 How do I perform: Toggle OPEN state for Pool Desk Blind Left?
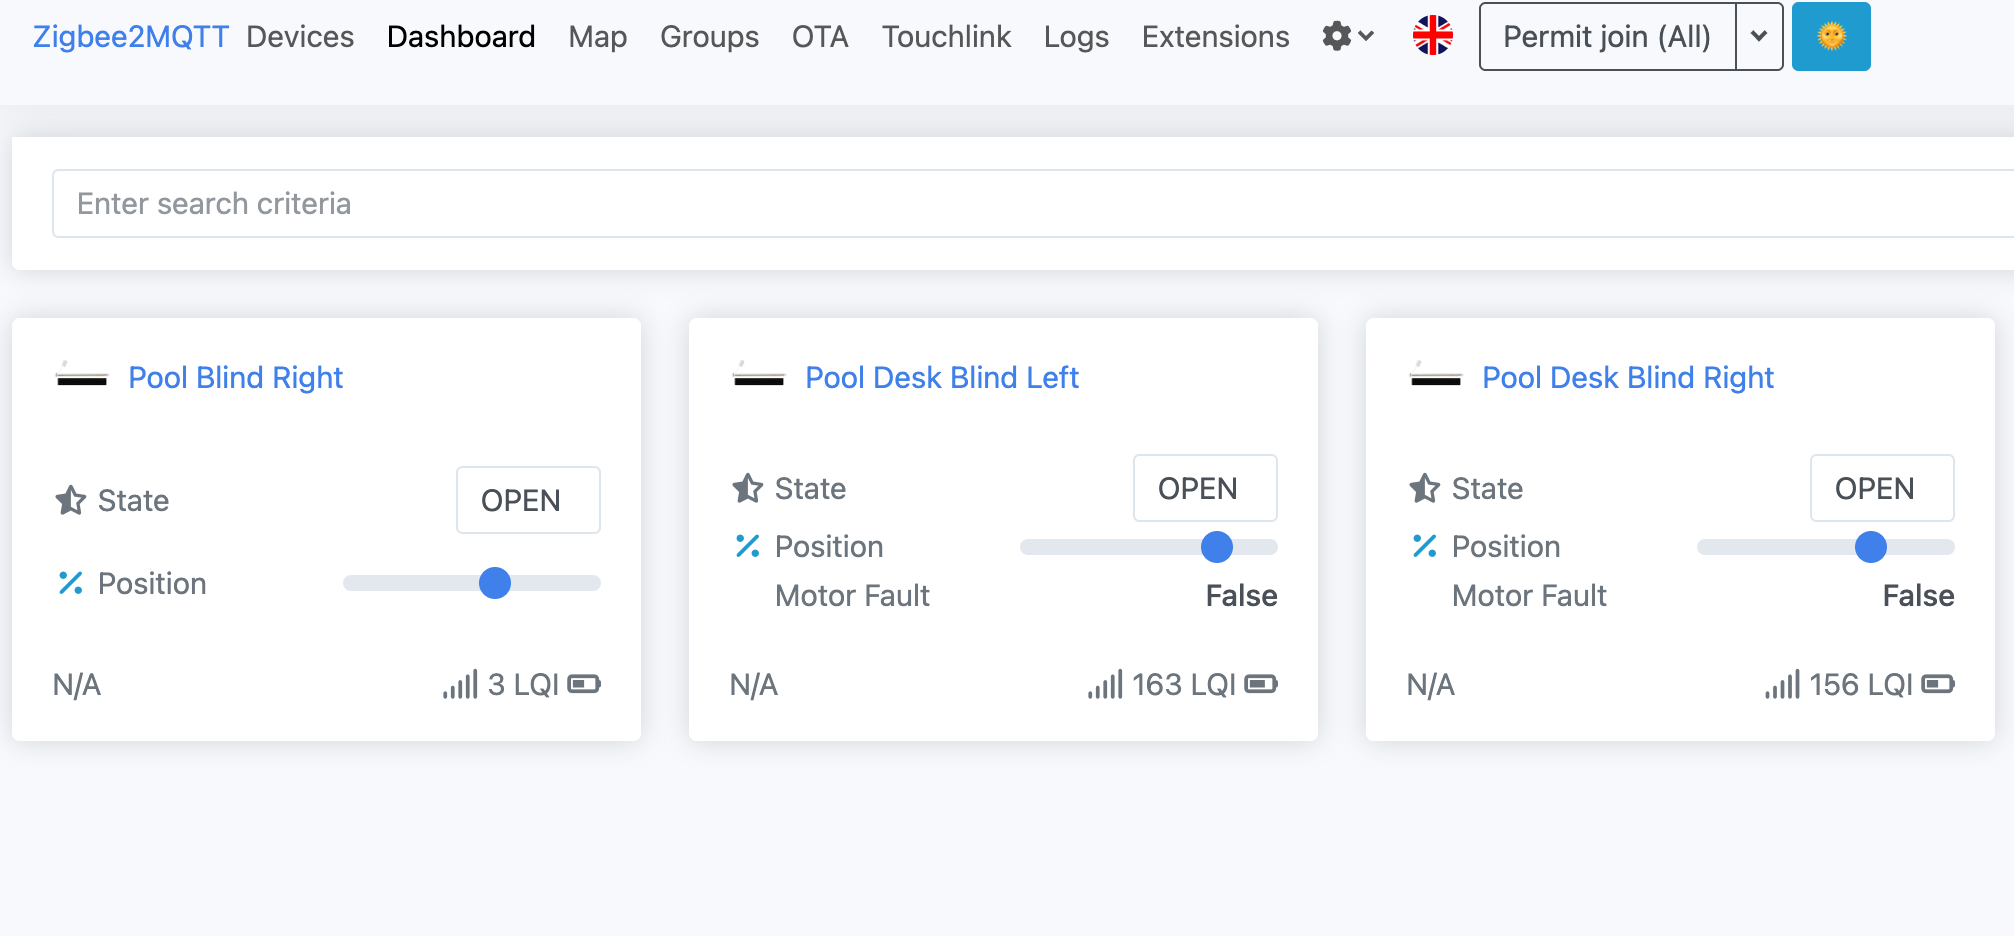[x=1204, y=488]
